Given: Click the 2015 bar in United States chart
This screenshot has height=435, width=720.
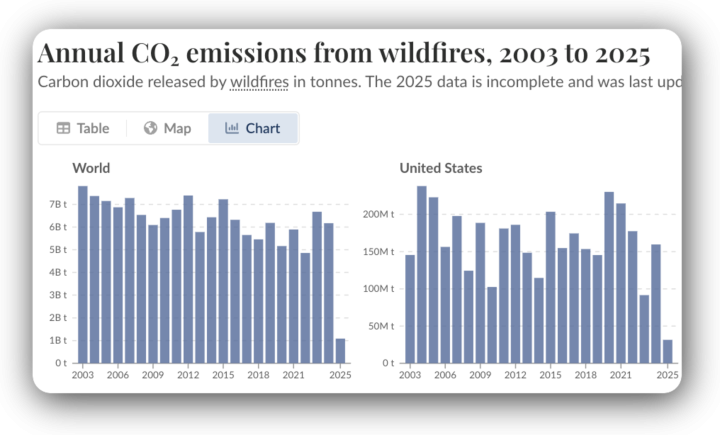Looking at the screenshot, I should pos(550,288).
